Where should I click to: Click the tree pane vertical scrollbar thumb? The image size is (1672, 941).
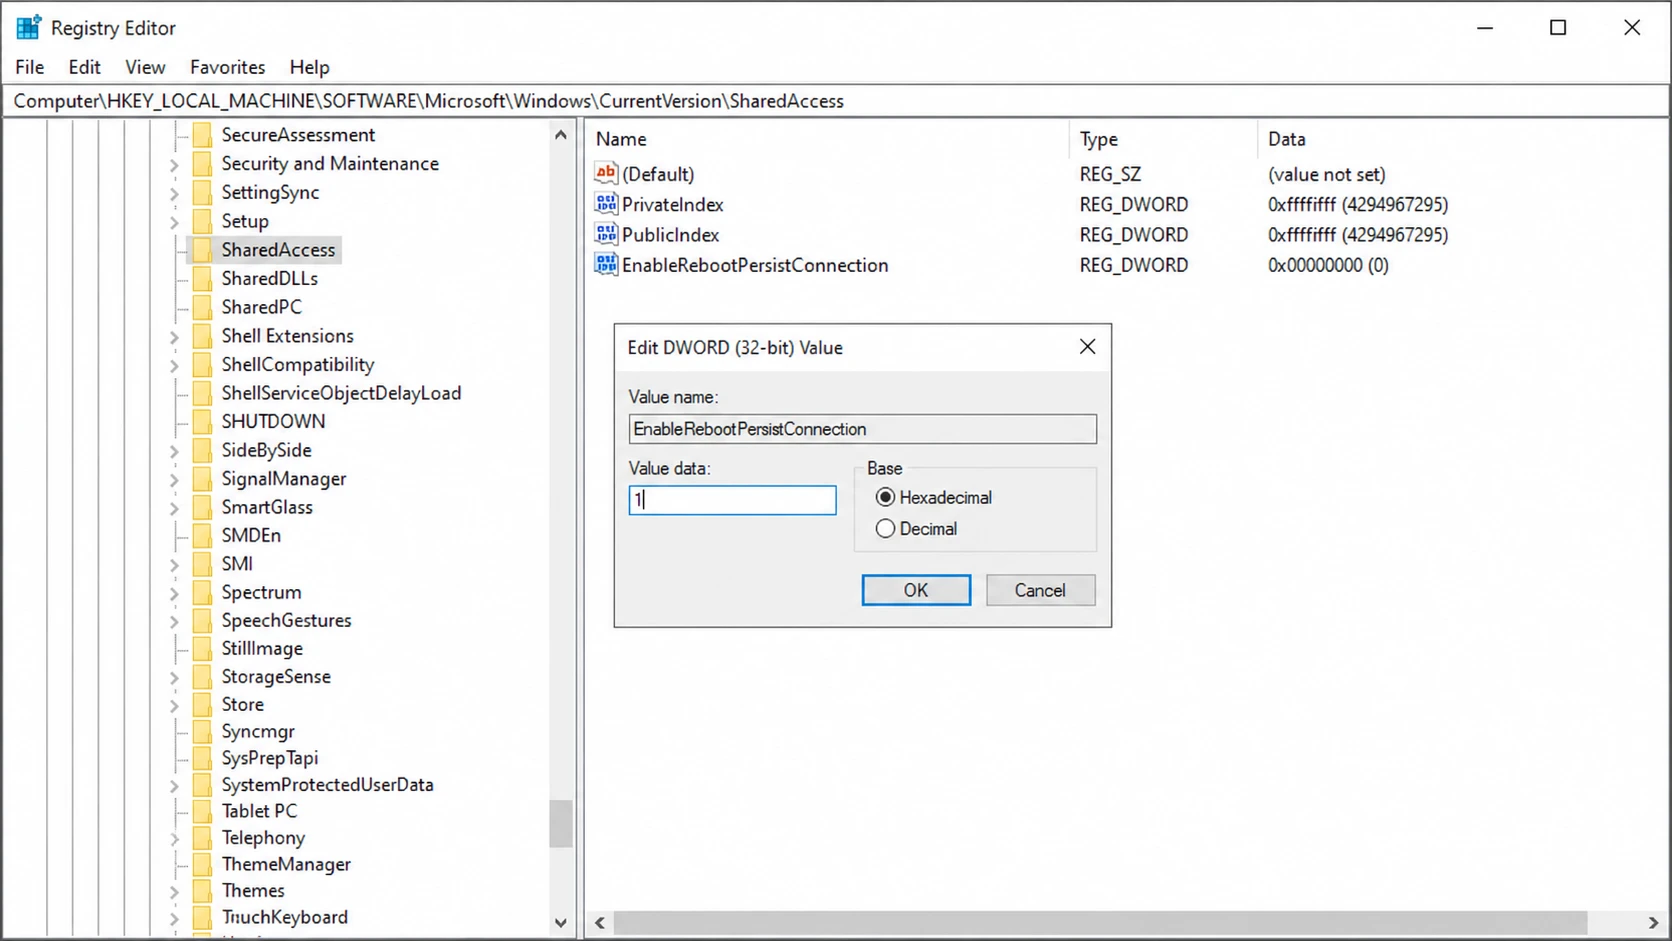click(x=561, y=824)
